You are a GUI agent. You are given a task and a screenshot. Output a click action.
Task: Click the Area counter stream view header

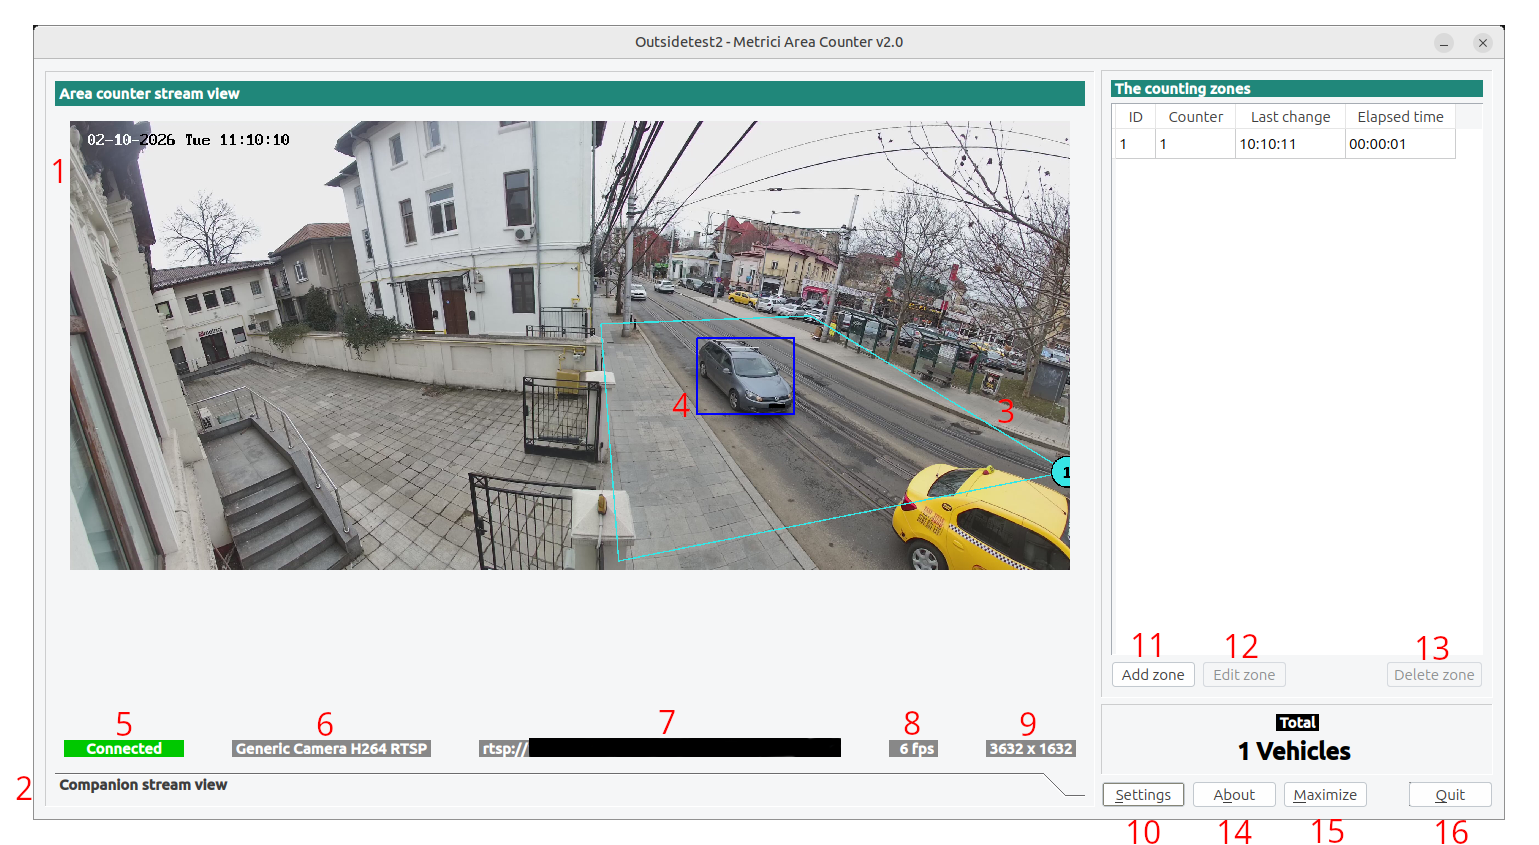tap(570, 94)
